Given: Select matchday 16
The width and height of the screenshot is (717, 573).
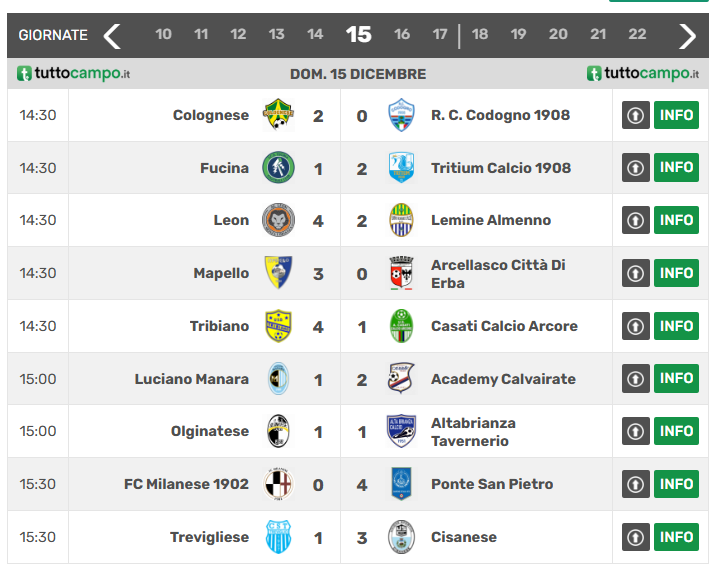Looking at the screenshot, I should tap(402, 34).
